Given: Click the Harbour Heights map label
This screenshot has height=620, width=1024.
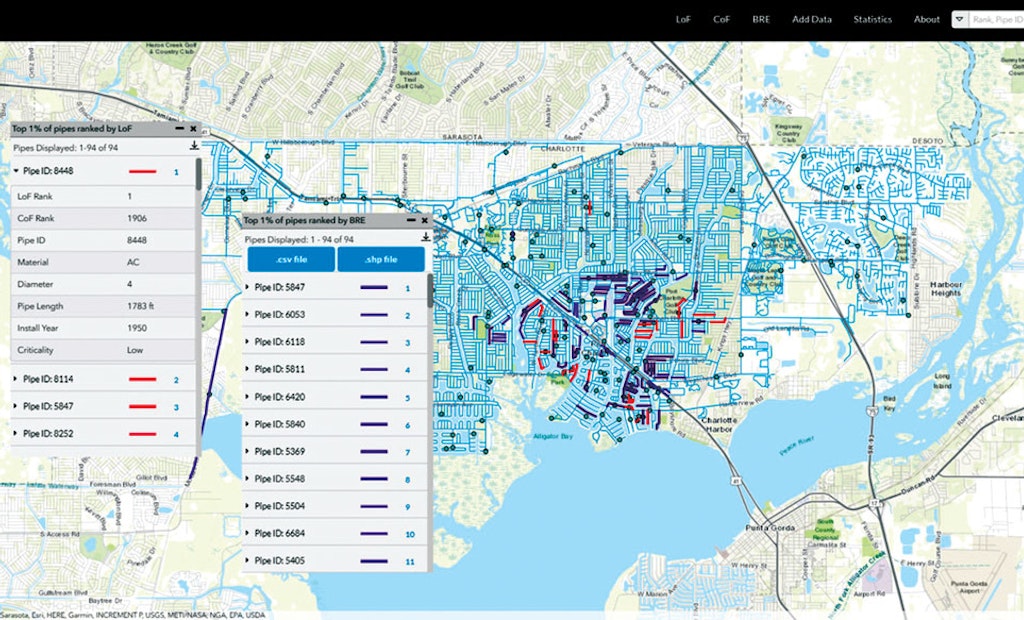Looking at the screenshot, I should [x=946, y=289].
